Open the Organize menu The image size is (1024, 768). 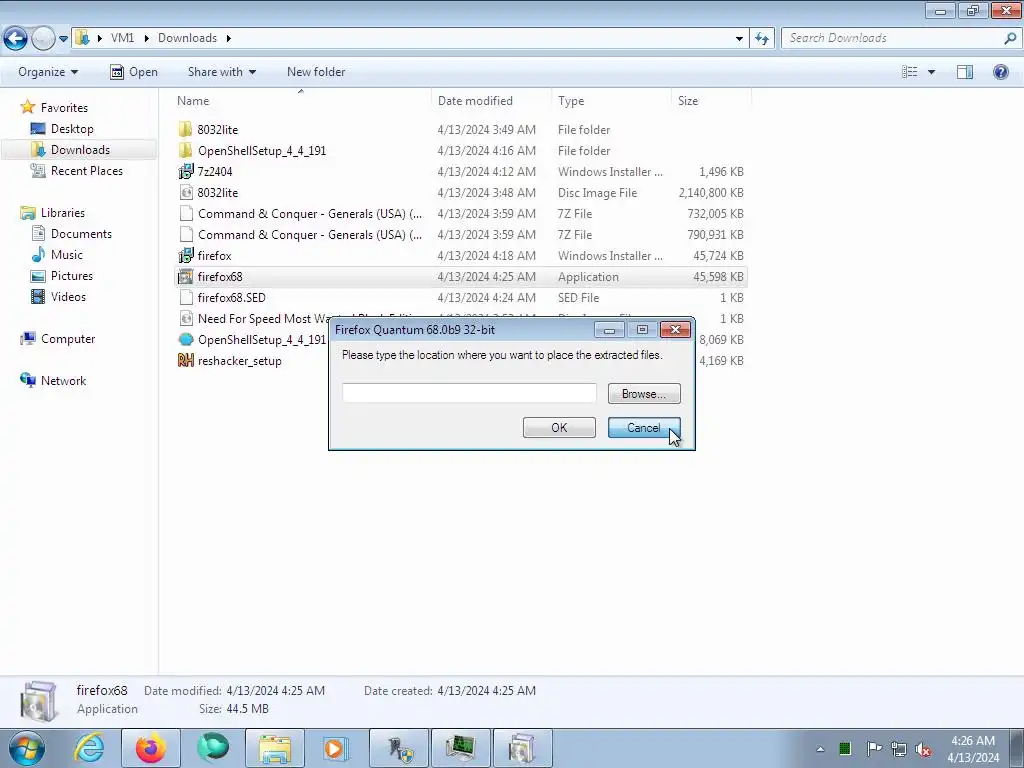click(48, 72)
